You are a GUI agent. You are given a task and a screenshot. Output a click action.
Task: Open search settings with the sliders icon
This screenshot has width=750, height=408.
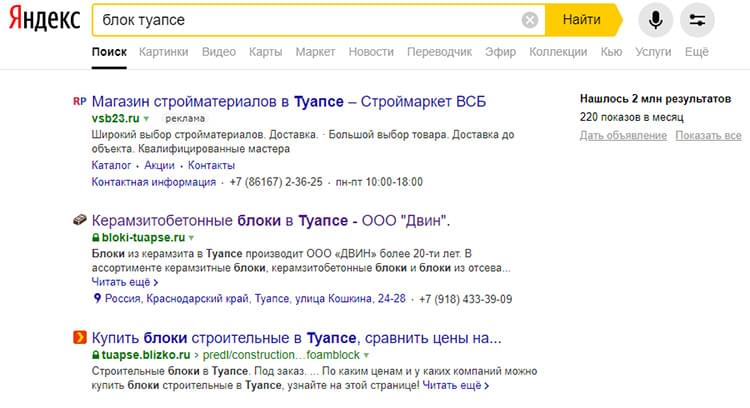697,20
